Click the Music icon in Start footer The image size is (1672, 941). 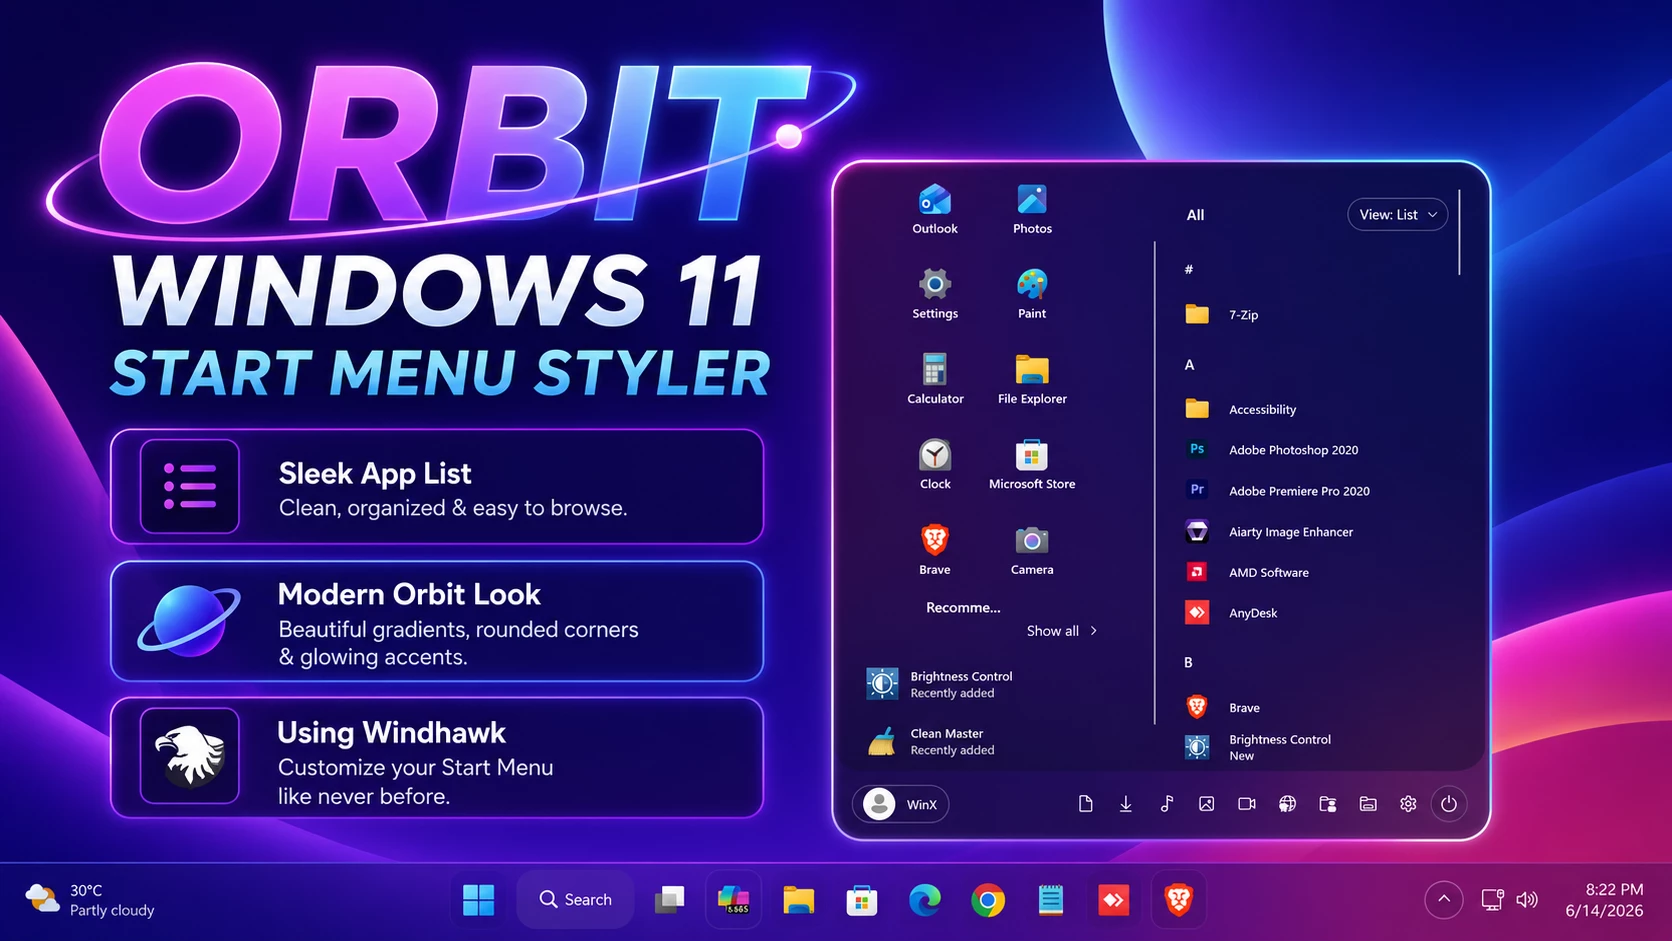click(x=1166, y=804)
